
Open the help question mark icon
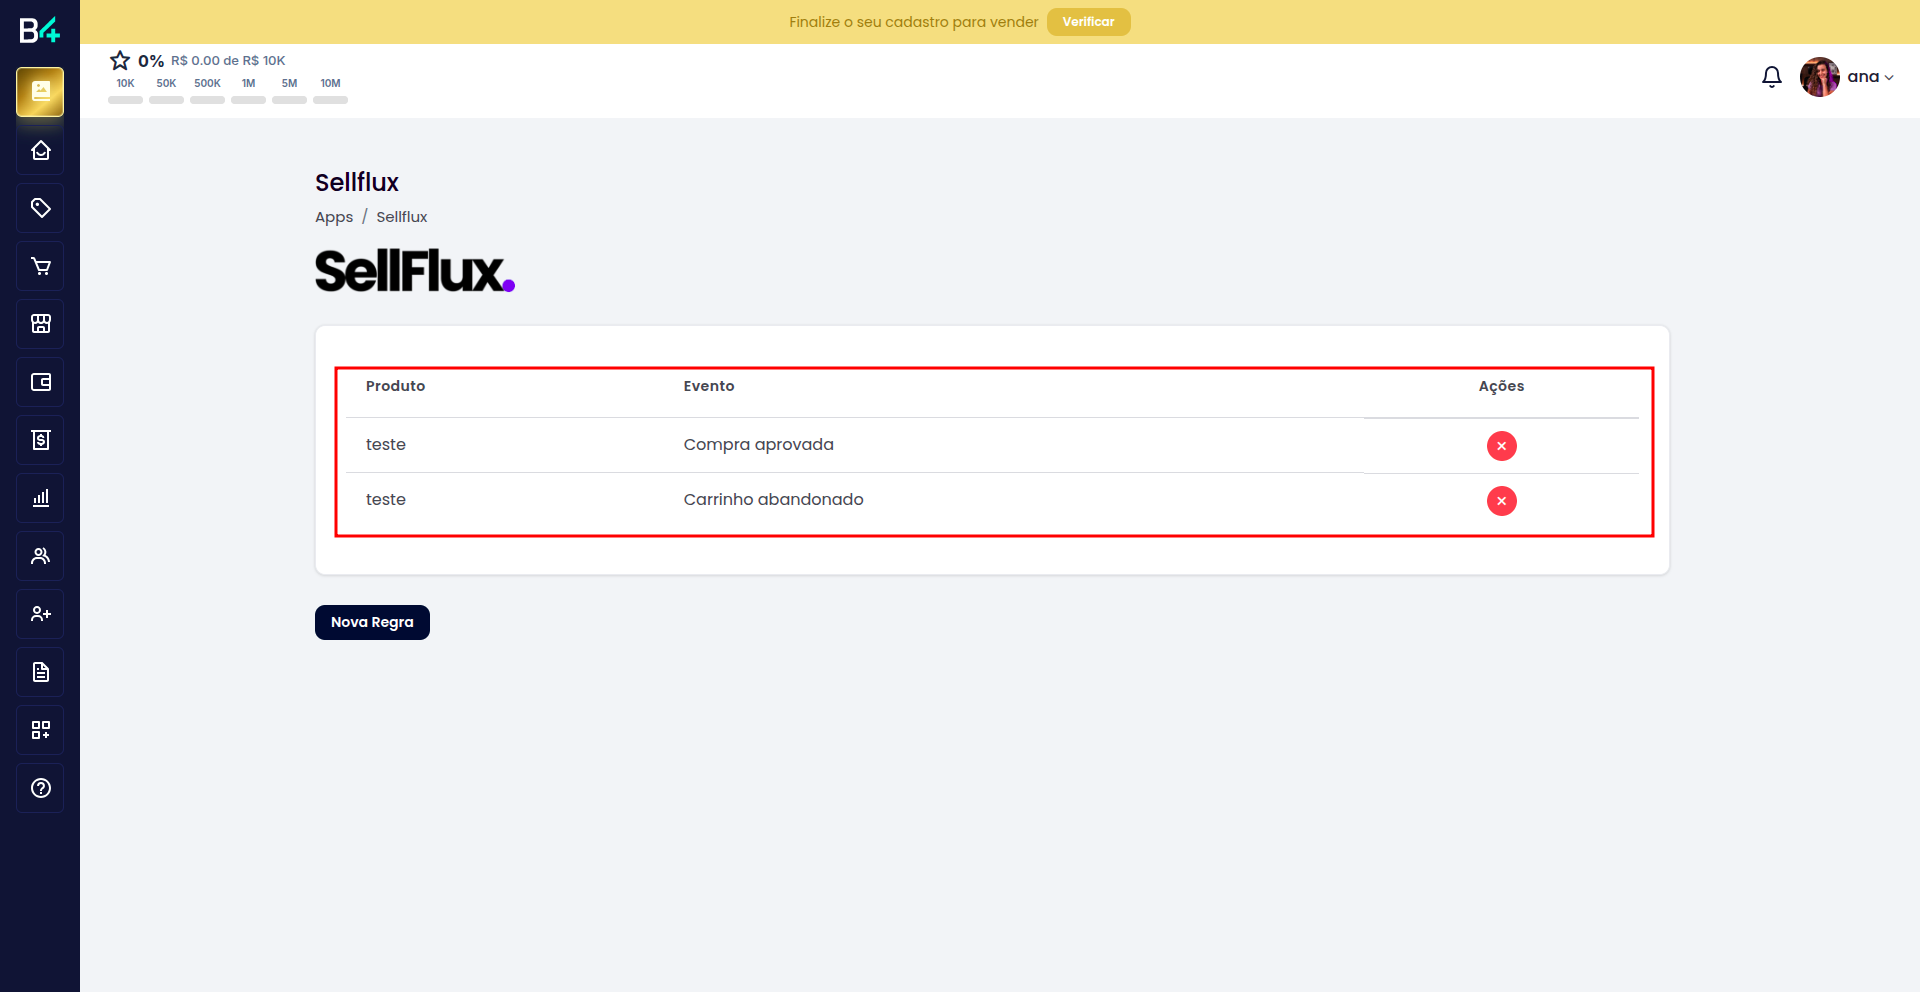(40, 788)
